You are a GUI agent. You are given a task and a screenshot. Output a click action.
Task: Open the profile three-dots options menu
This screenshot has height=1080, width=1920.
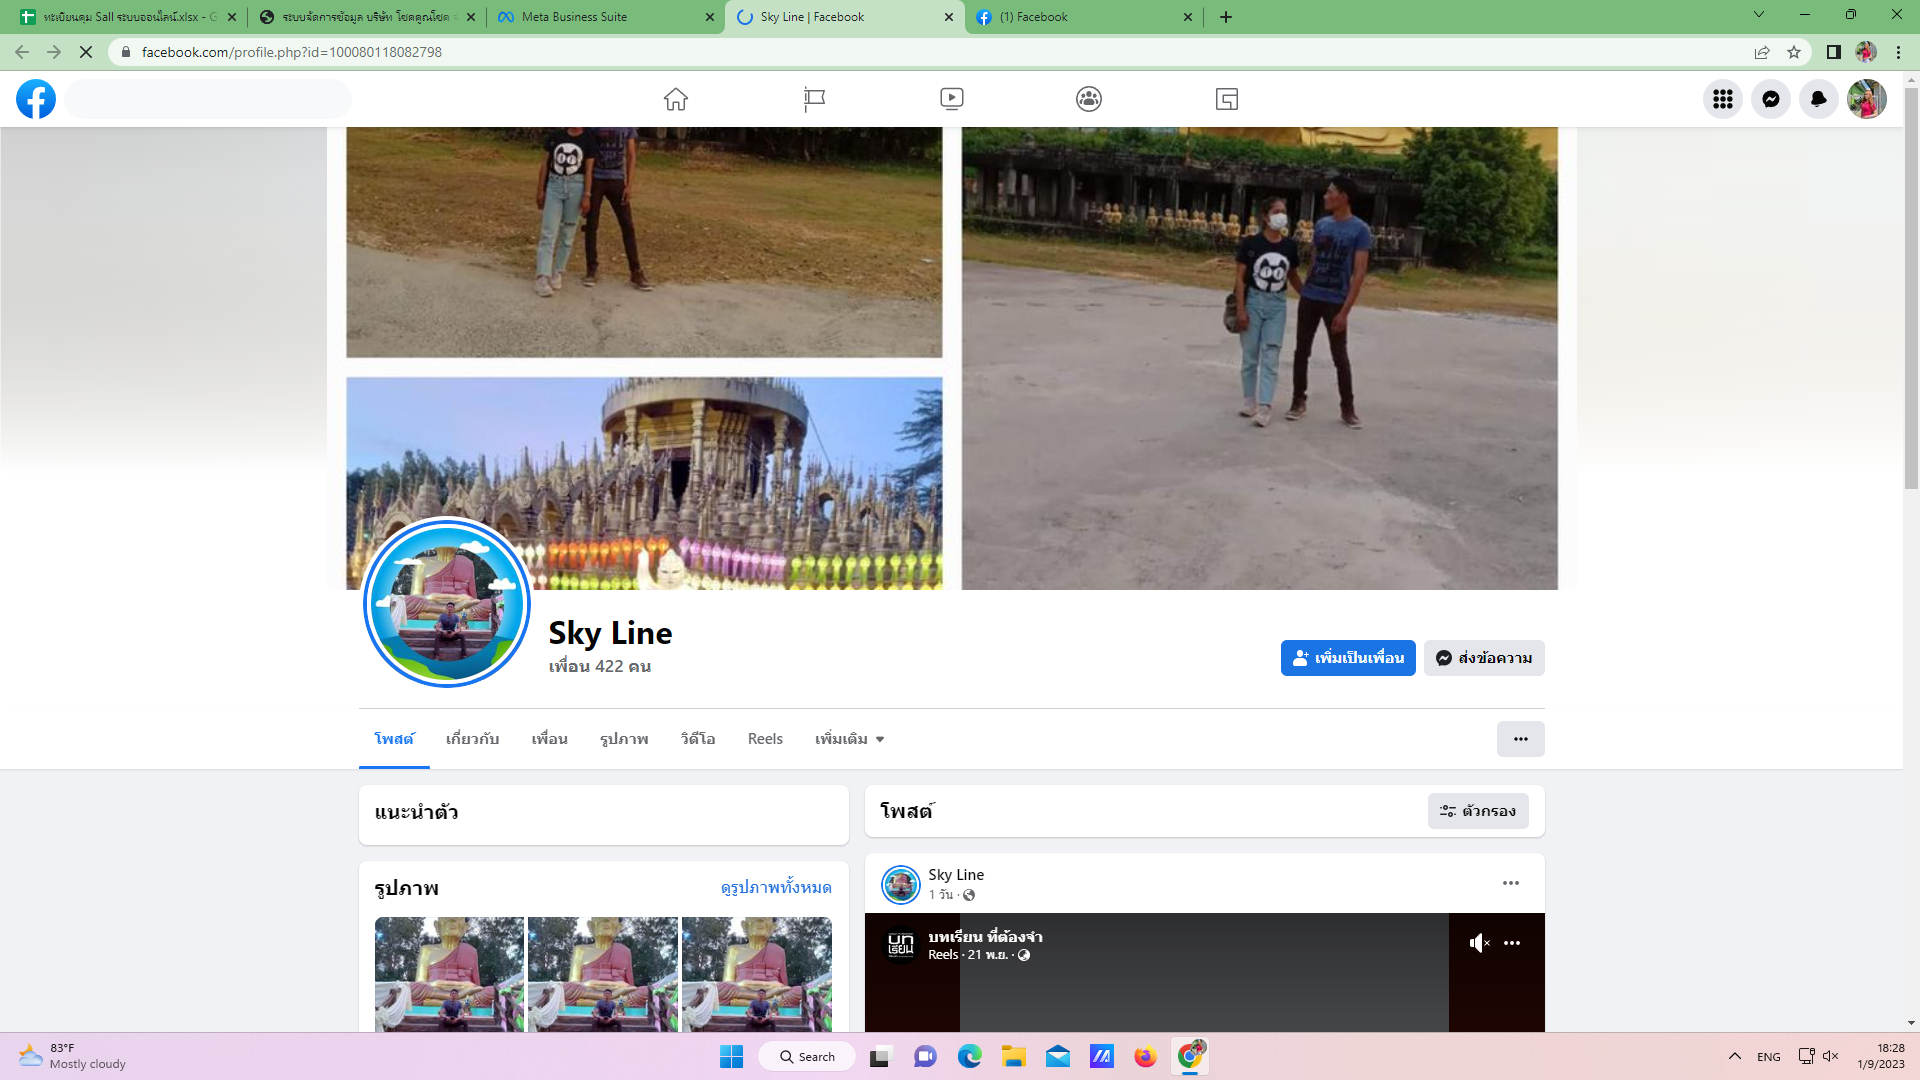[1520, 739]
